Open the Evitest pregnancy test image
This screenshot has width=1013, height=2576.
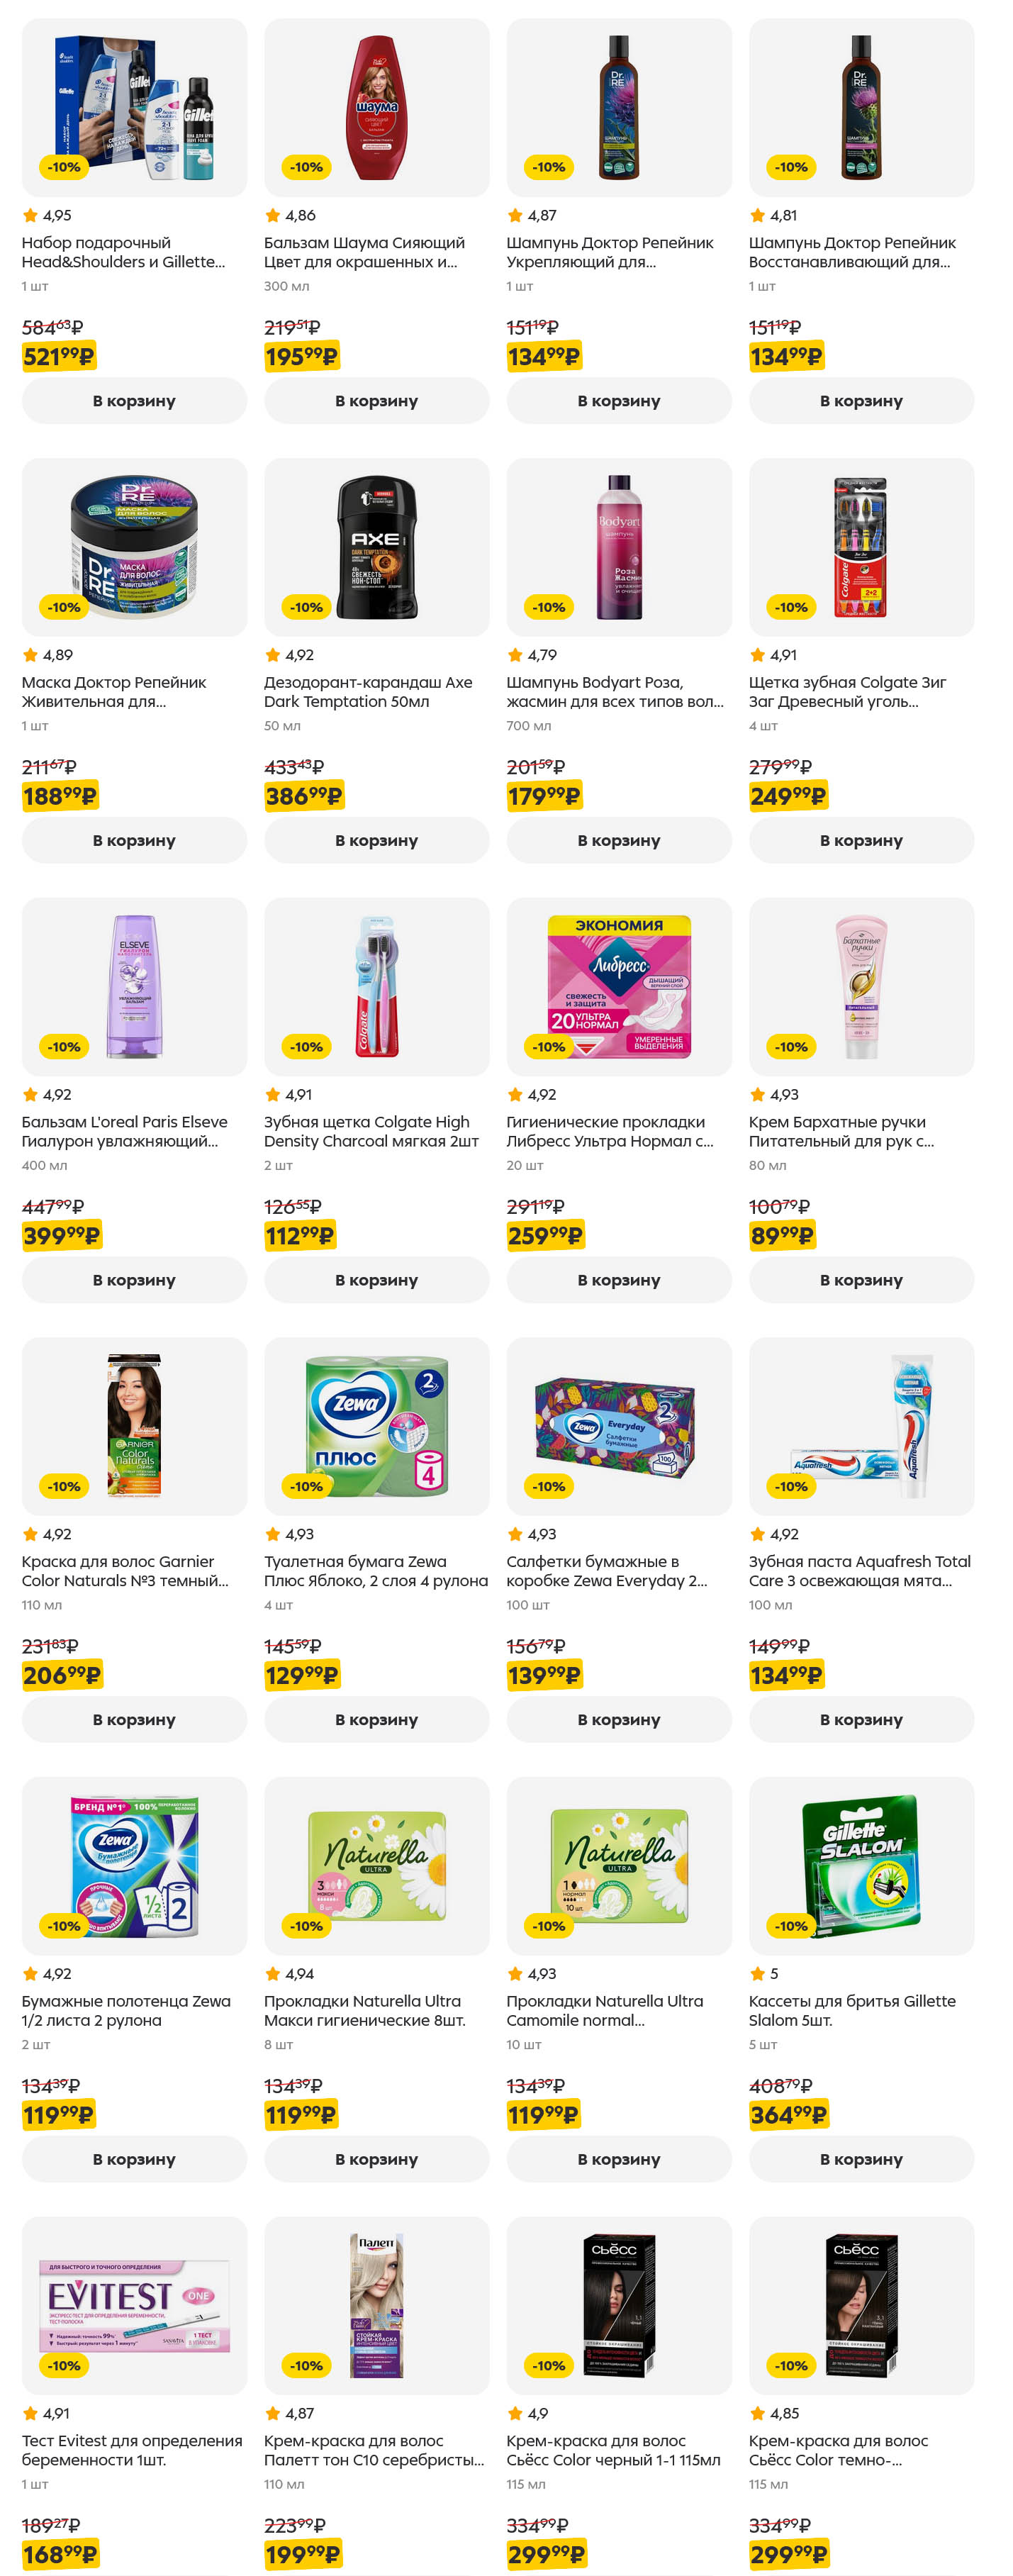click(134, 2305)
